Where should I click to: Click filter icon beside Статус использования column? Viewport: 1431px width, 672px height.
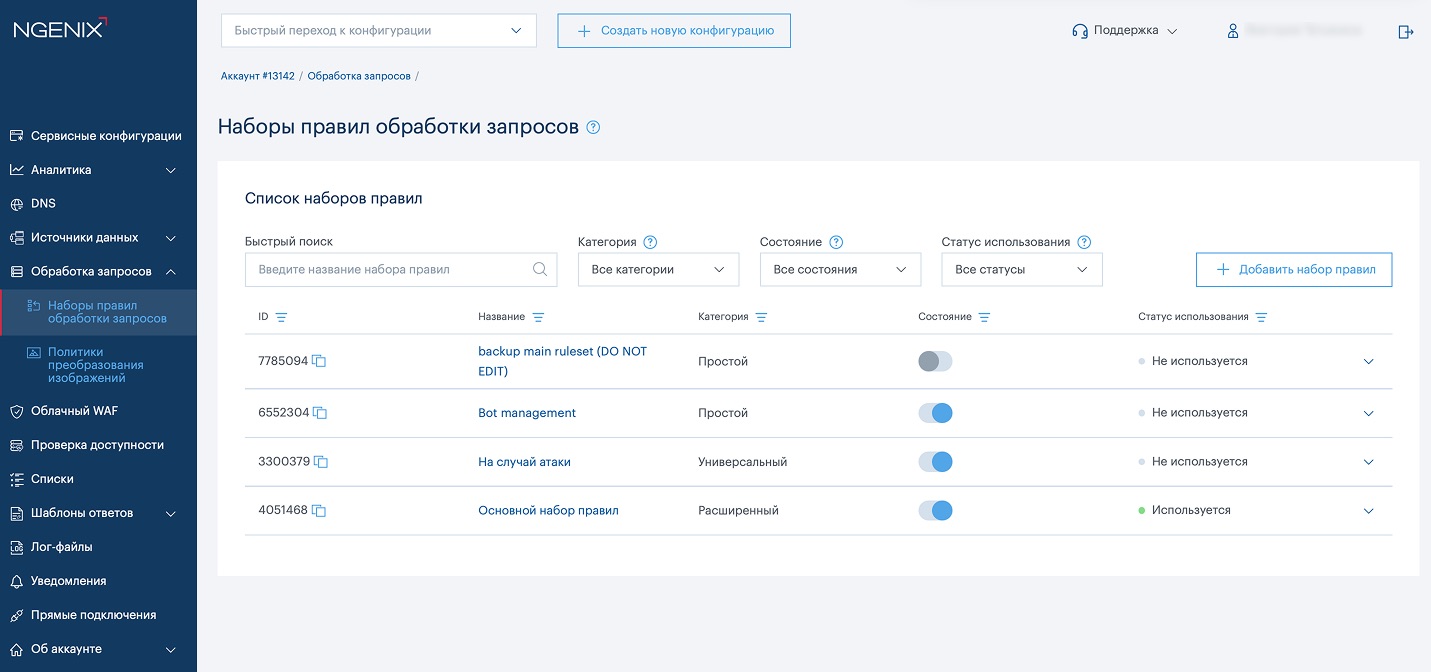(x=1261, y=317)
